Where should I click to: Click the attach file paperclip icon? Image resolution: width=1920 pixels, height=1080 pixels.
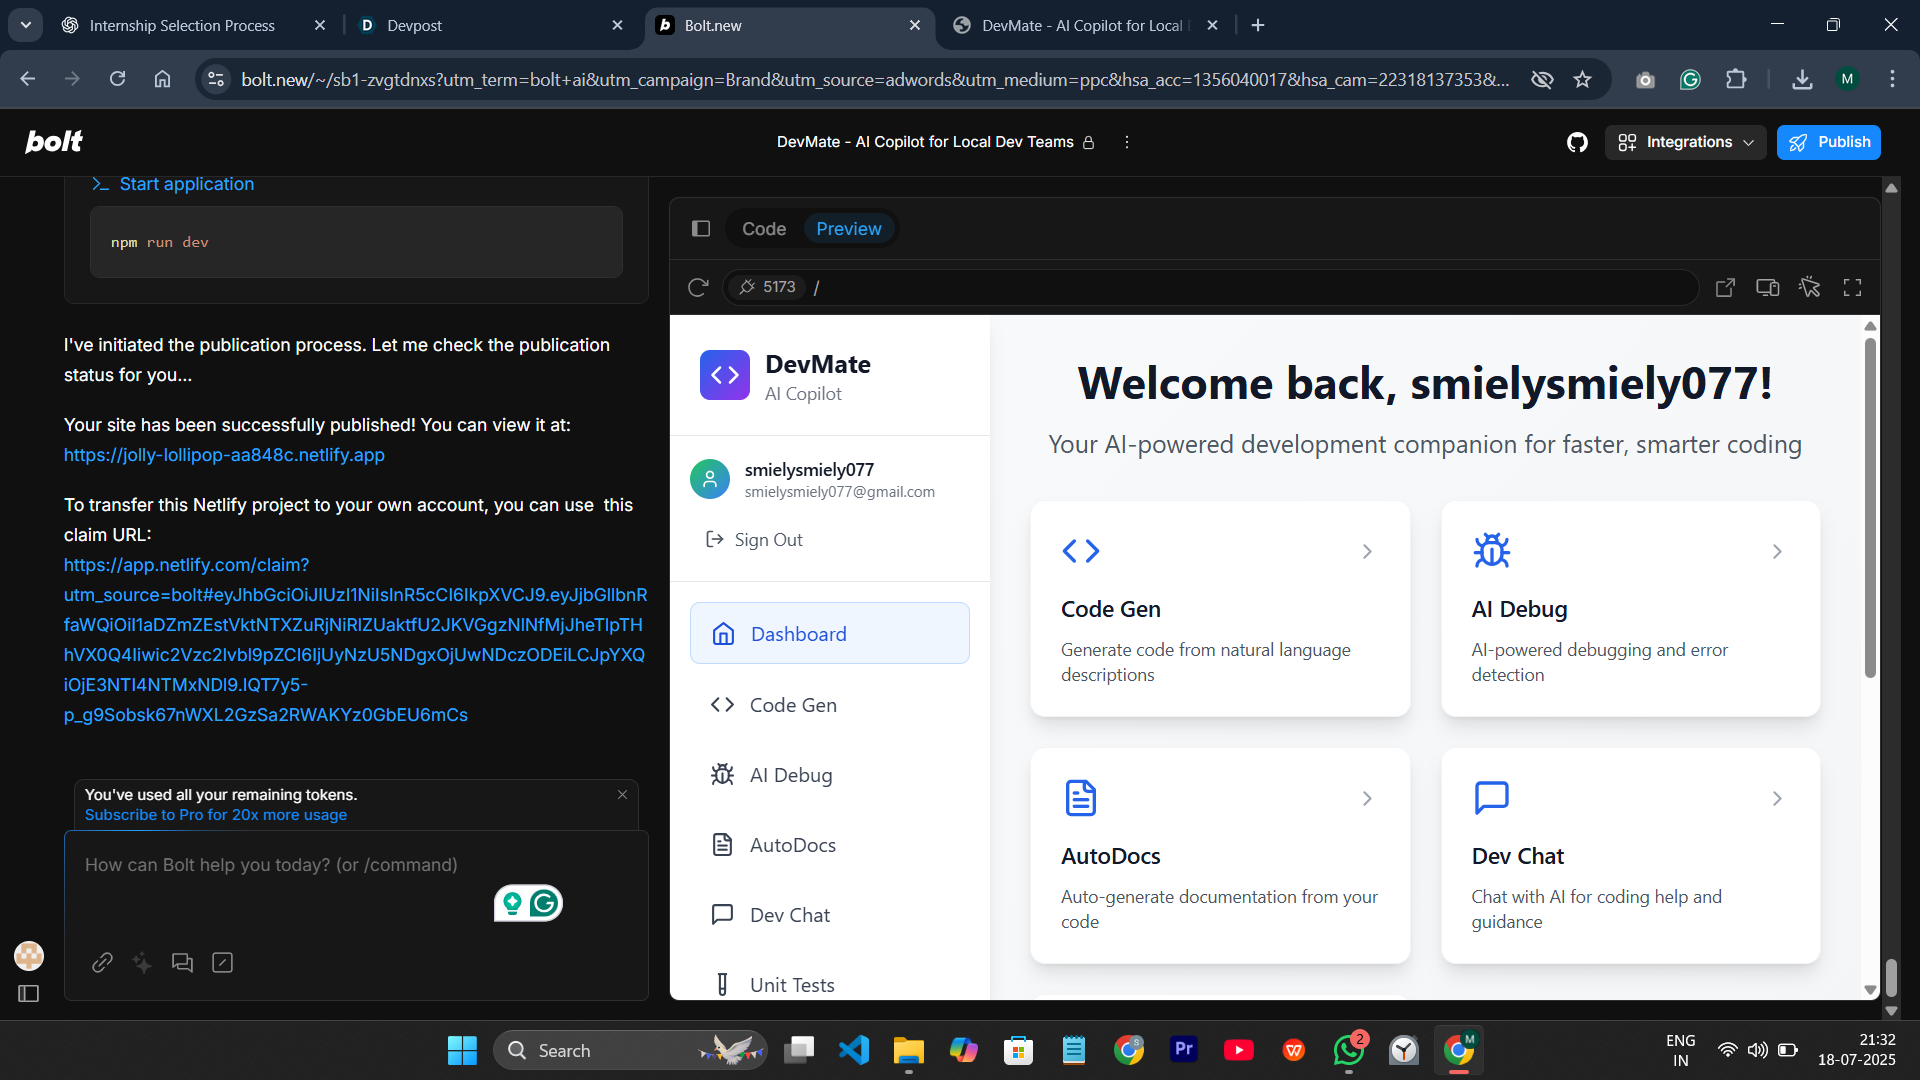point(102,962)
